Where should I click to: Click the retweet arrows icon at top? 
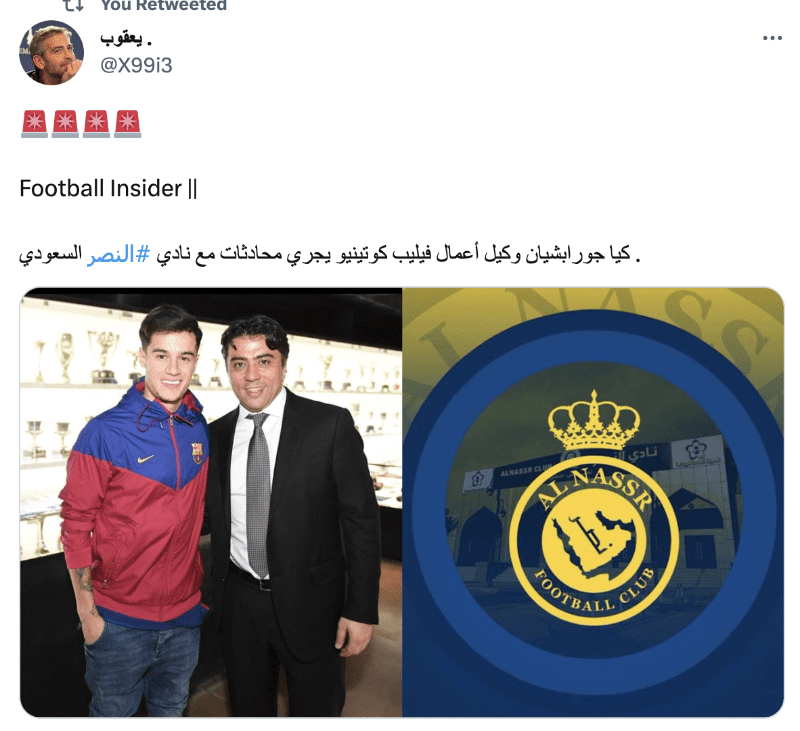tap(73, 6)
